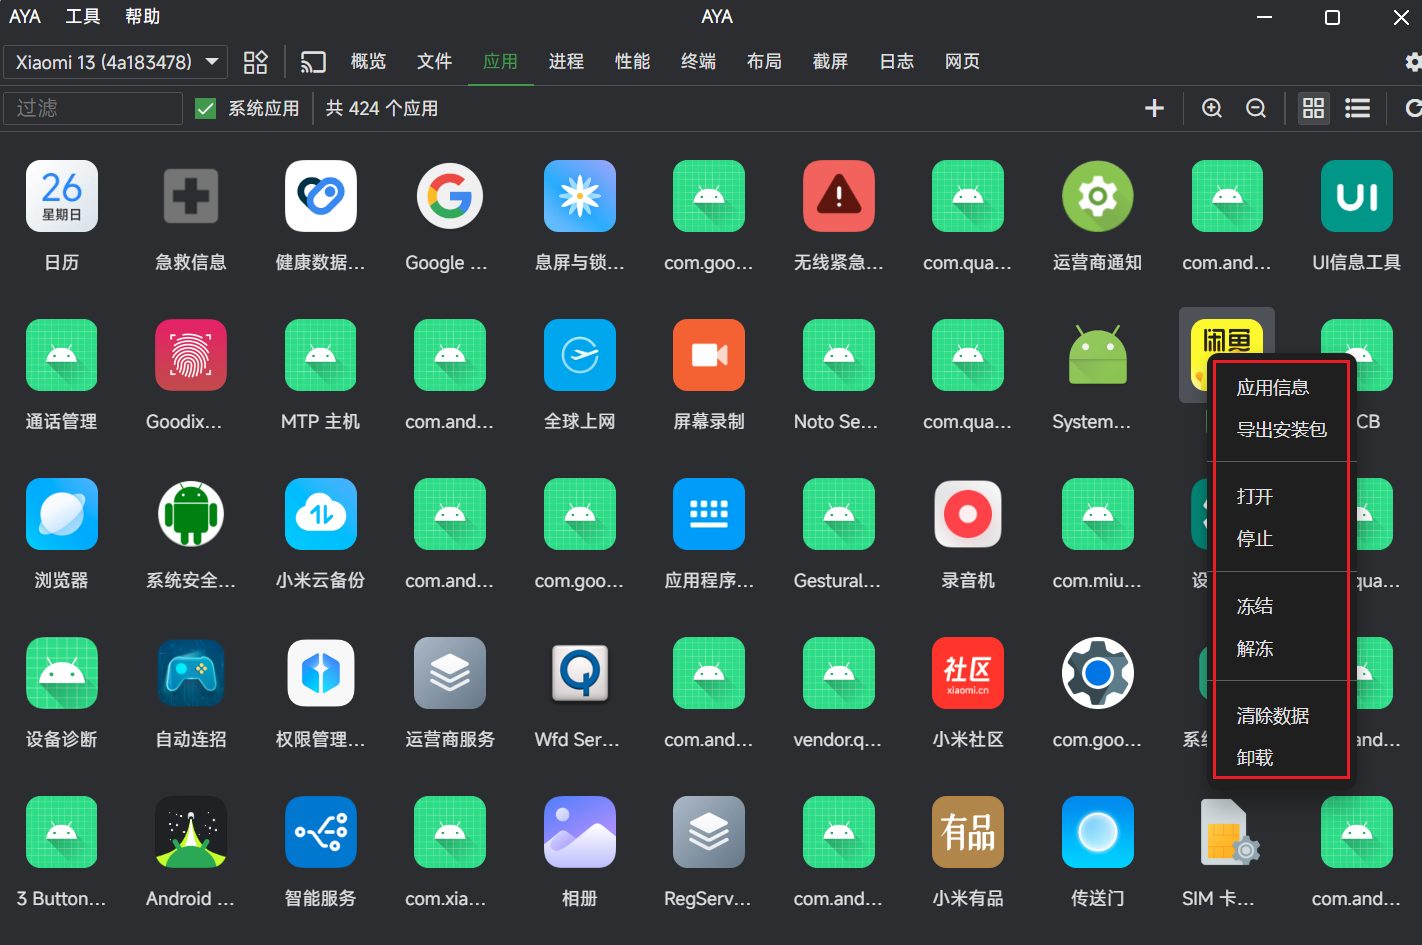Screen dimensions: 1422x945
Task: Uncheck the 系统应用 checkbox
Action: [205, 108]
